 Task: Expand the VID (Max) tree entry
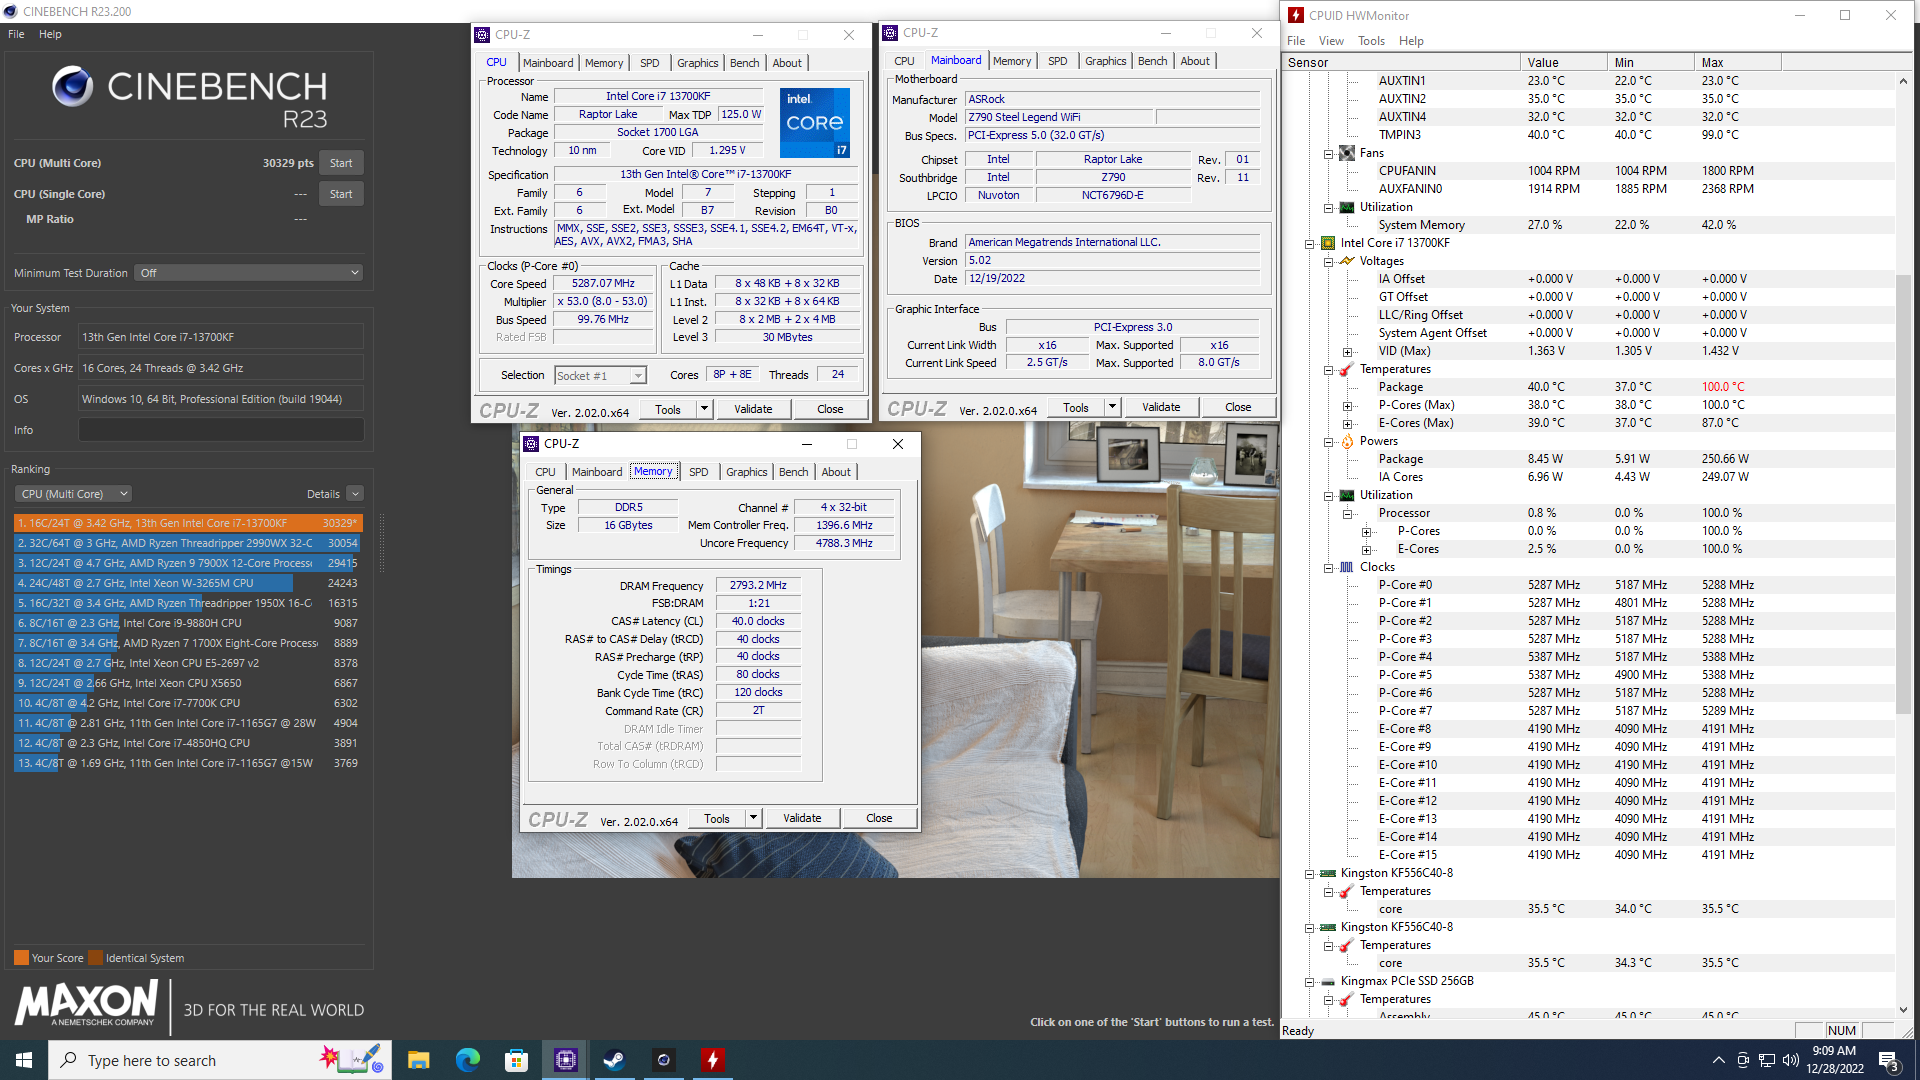(x=1347, y=352)
